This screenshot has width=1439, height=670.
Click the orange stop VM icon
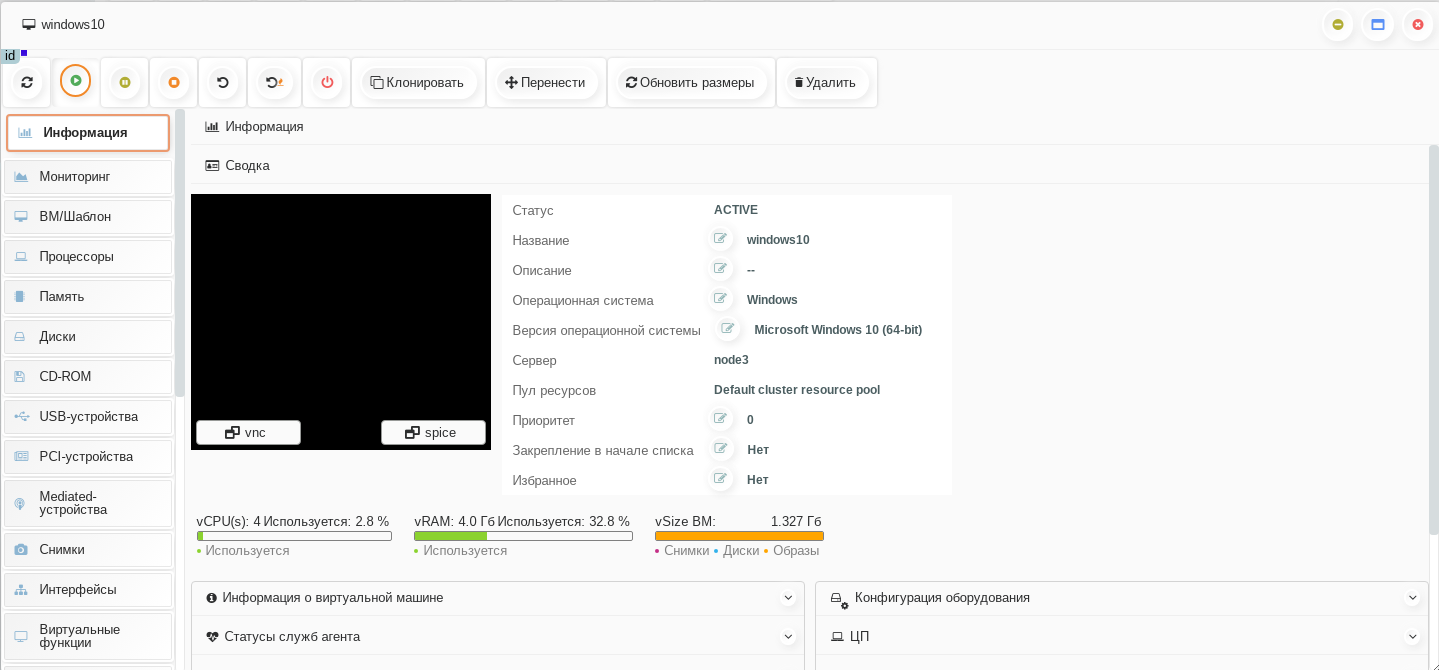pyautogui.click(x=174, y=82)
